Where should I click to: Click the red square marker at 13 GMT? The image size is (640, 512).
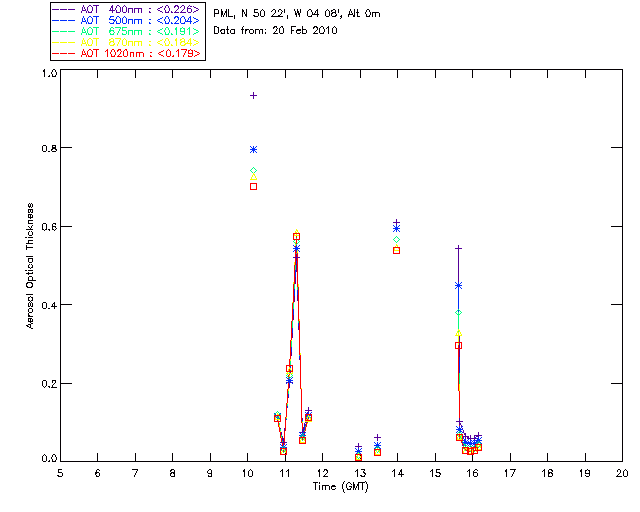(358, 457)
